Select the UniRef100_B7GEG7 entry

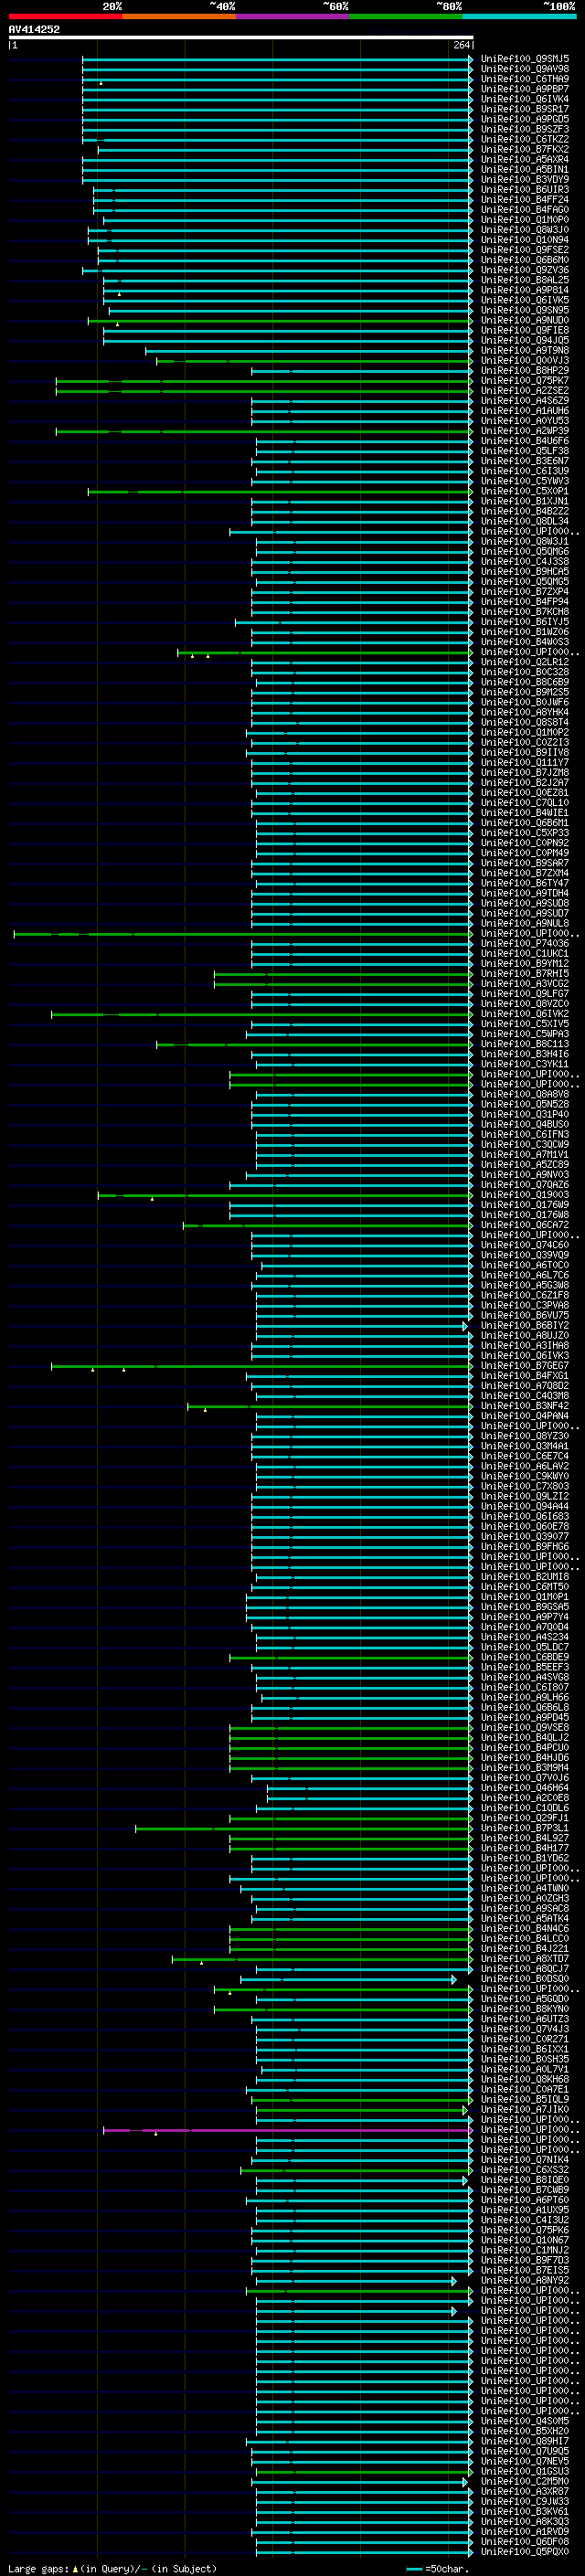pyautogui.click(x=525, y=1366)
